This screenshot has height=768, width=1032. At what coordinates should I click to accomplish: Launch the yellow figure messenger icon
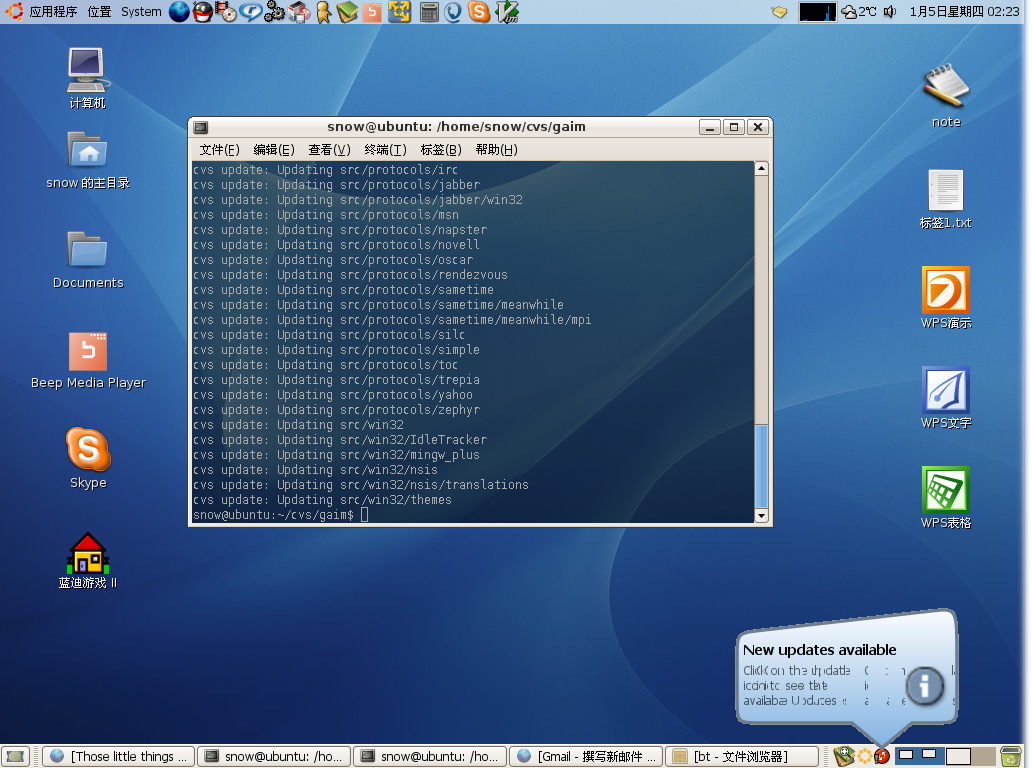tap(323, 12)
